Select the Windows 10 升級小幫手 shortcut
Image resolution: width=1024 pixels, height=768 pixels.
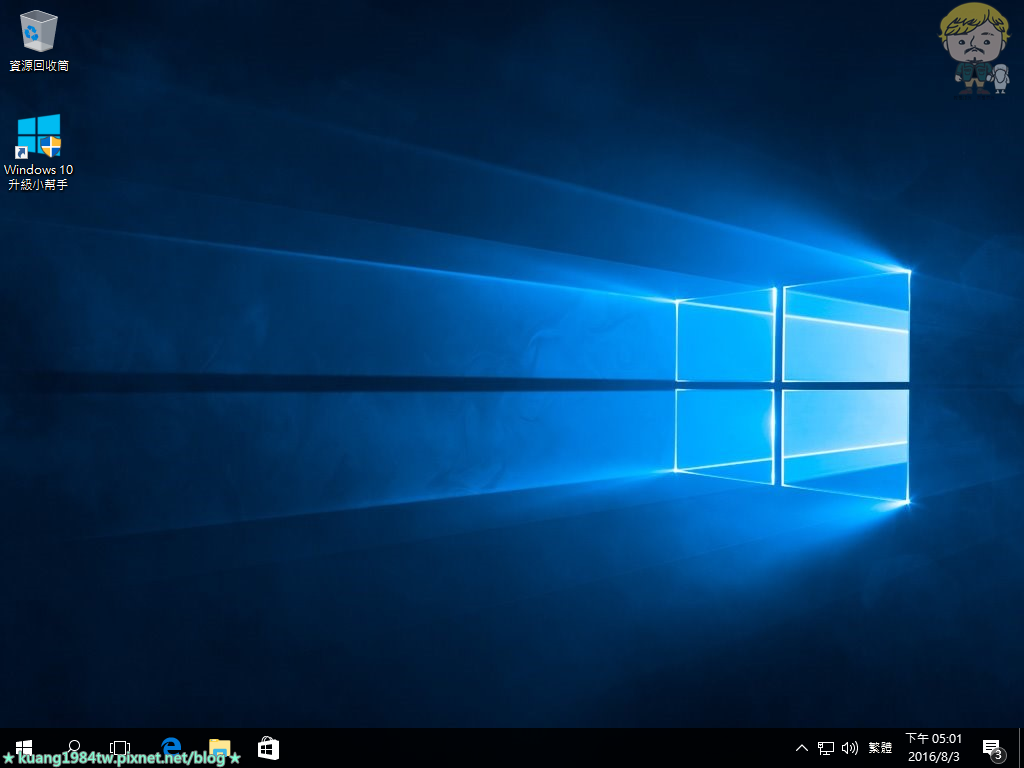(39, 152)
